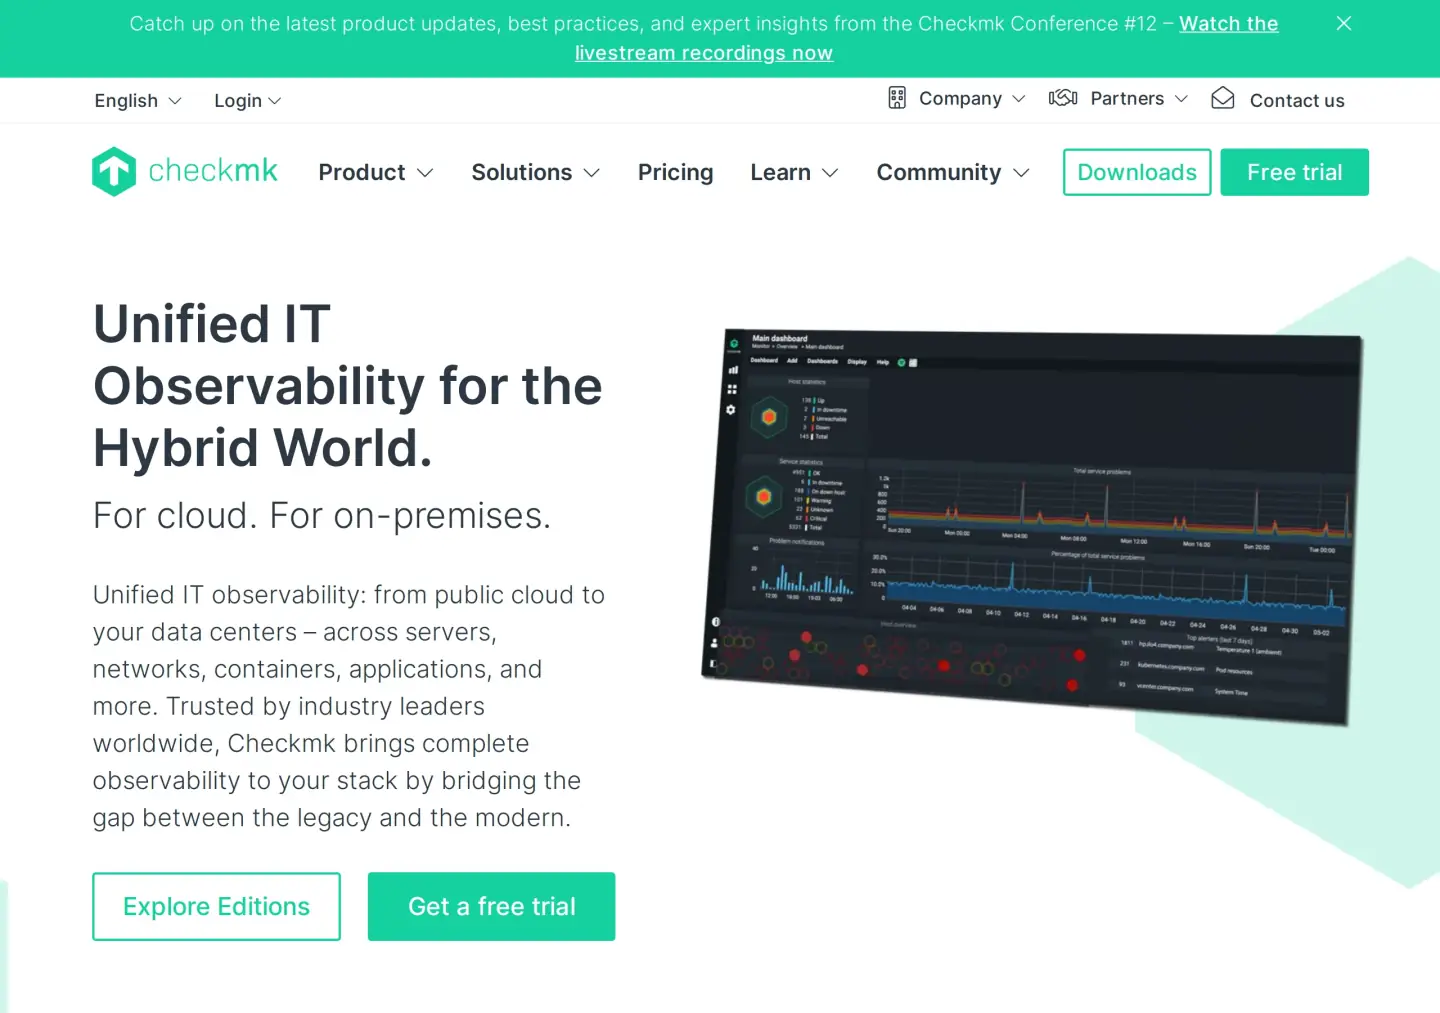Image resolution: width=1440 pixels, height=1013 pixels.
Task: Expand the Company menu chevron
Action: (x=1019, y=99)
